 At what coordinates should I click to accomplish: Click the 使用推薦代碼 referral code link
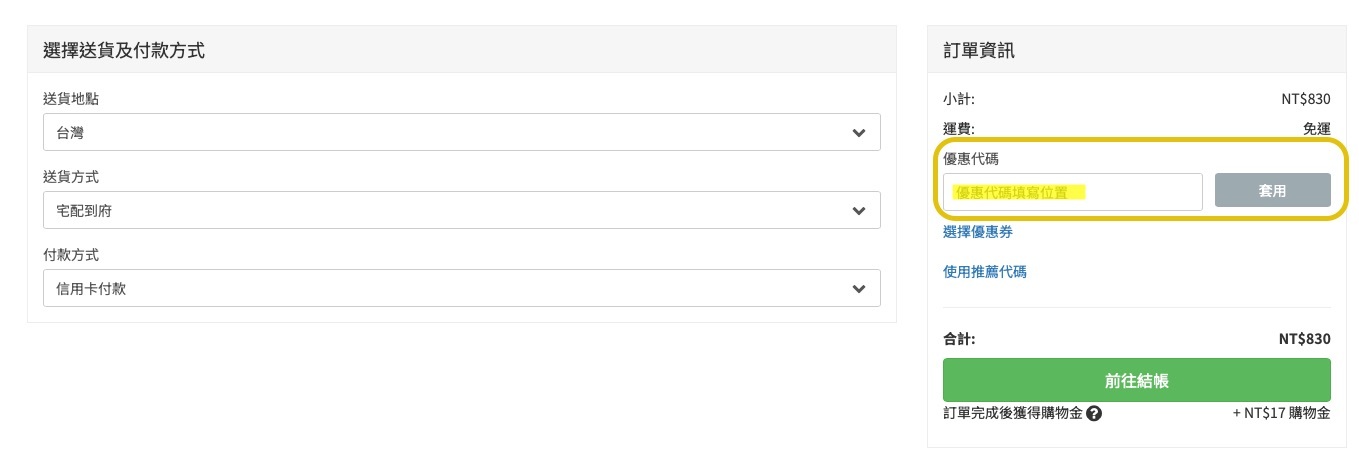985,271
